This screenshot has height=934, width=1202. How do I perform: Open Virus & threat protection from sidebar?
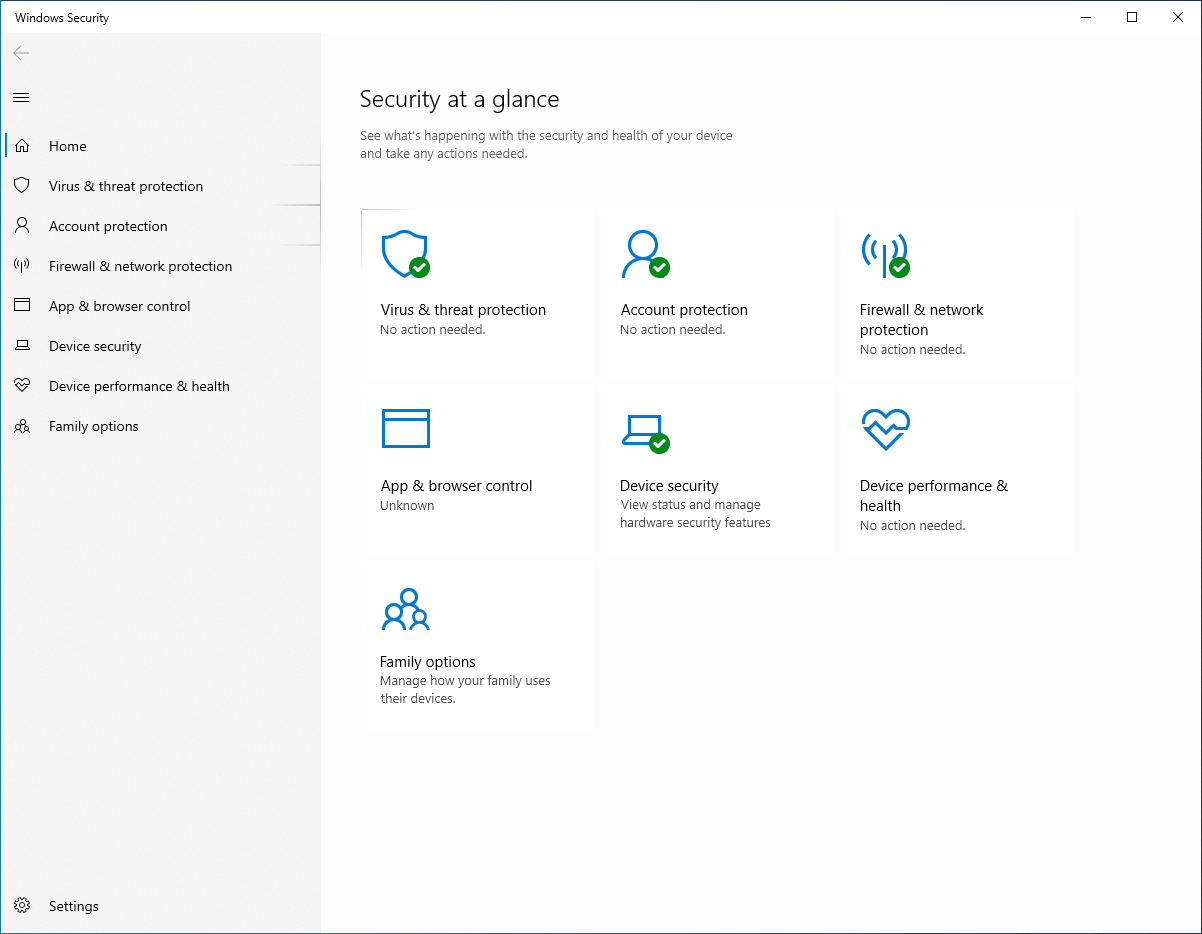(161, 186)
